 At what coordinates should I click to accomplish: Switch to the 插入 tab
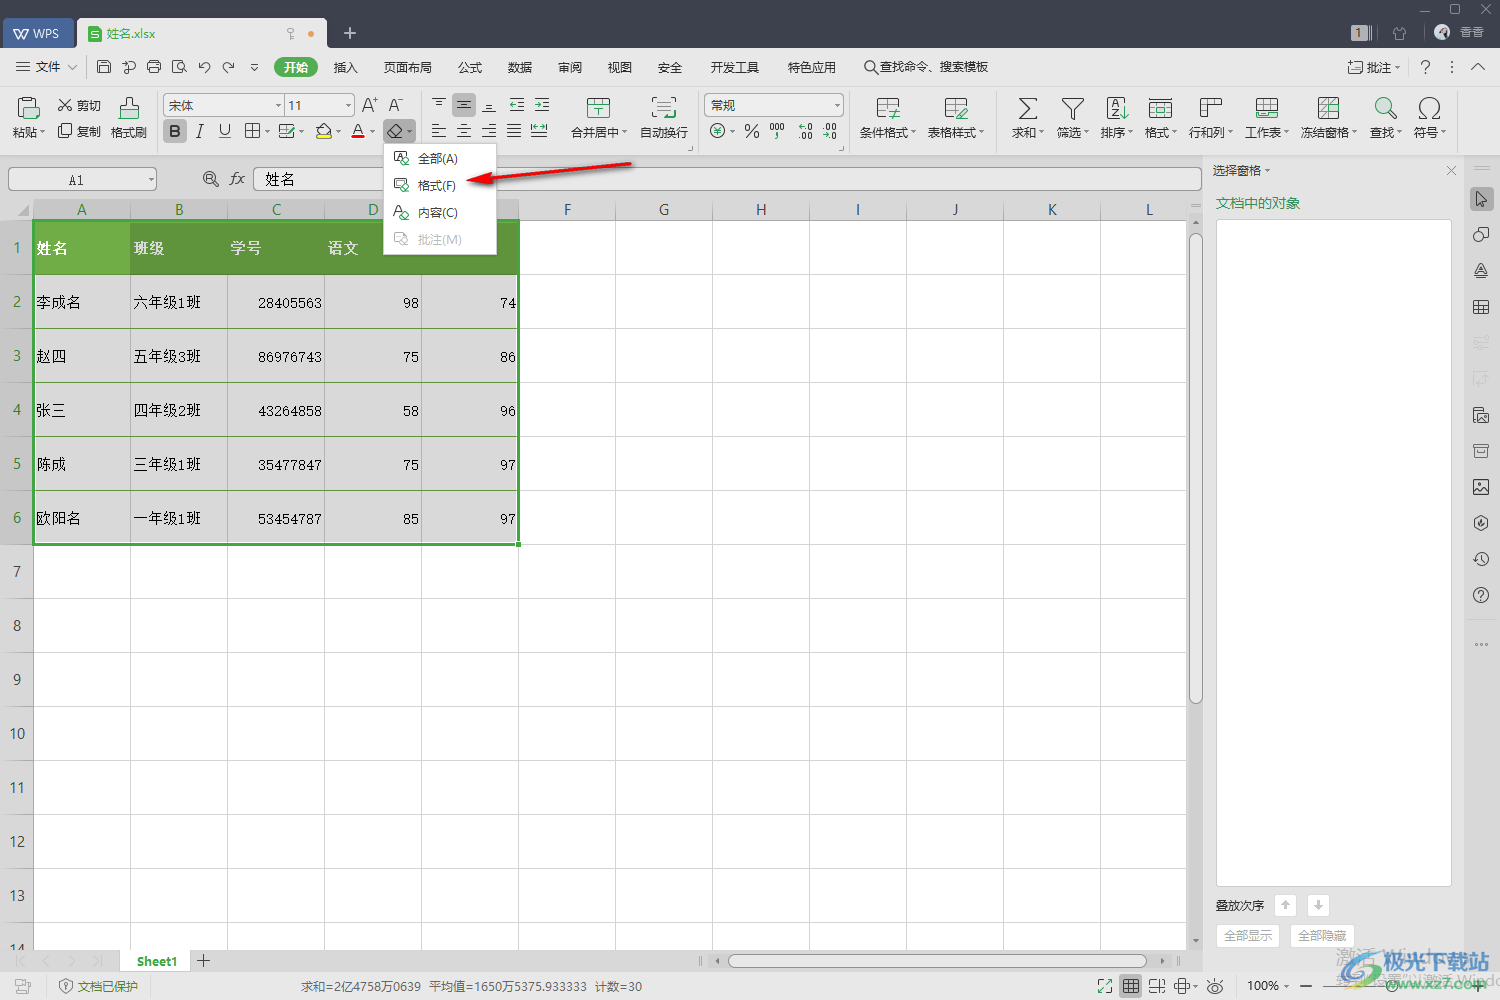click(346, 67)
